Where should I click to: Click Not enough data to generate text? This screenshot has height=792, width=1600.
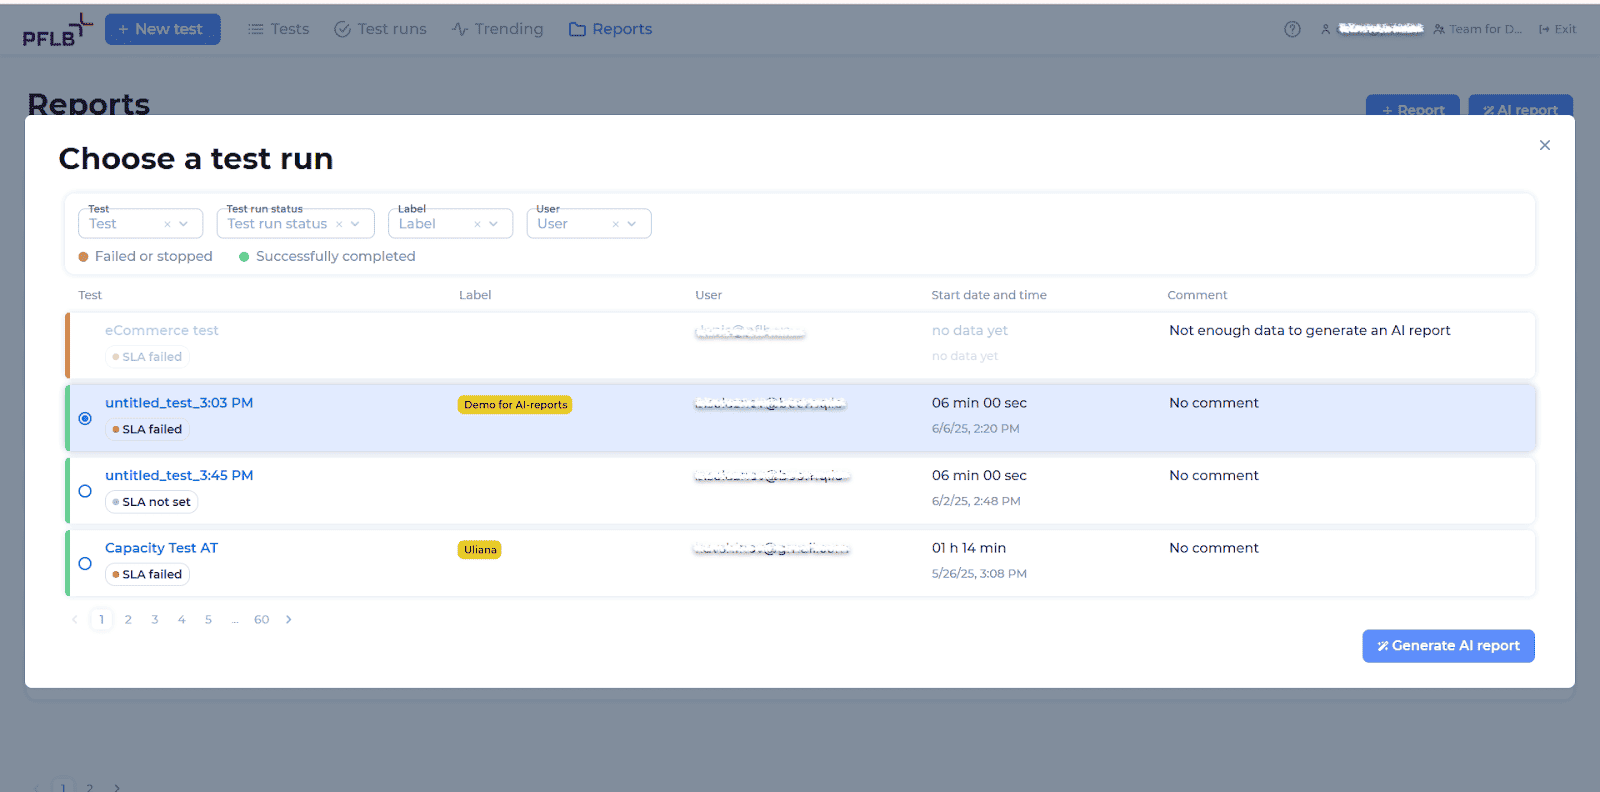[1310, 330]
